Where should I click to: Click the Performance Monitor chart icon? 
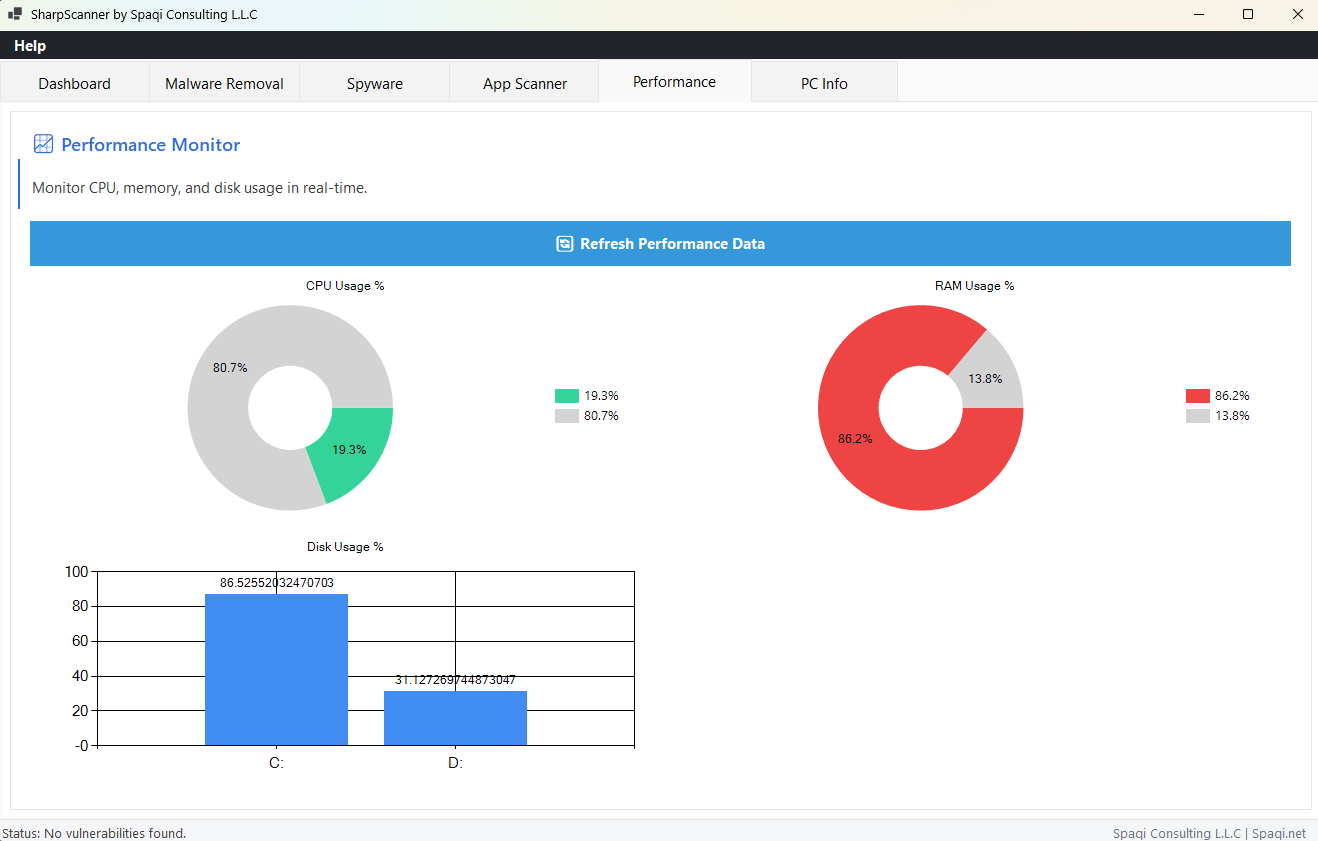(43, 144)
